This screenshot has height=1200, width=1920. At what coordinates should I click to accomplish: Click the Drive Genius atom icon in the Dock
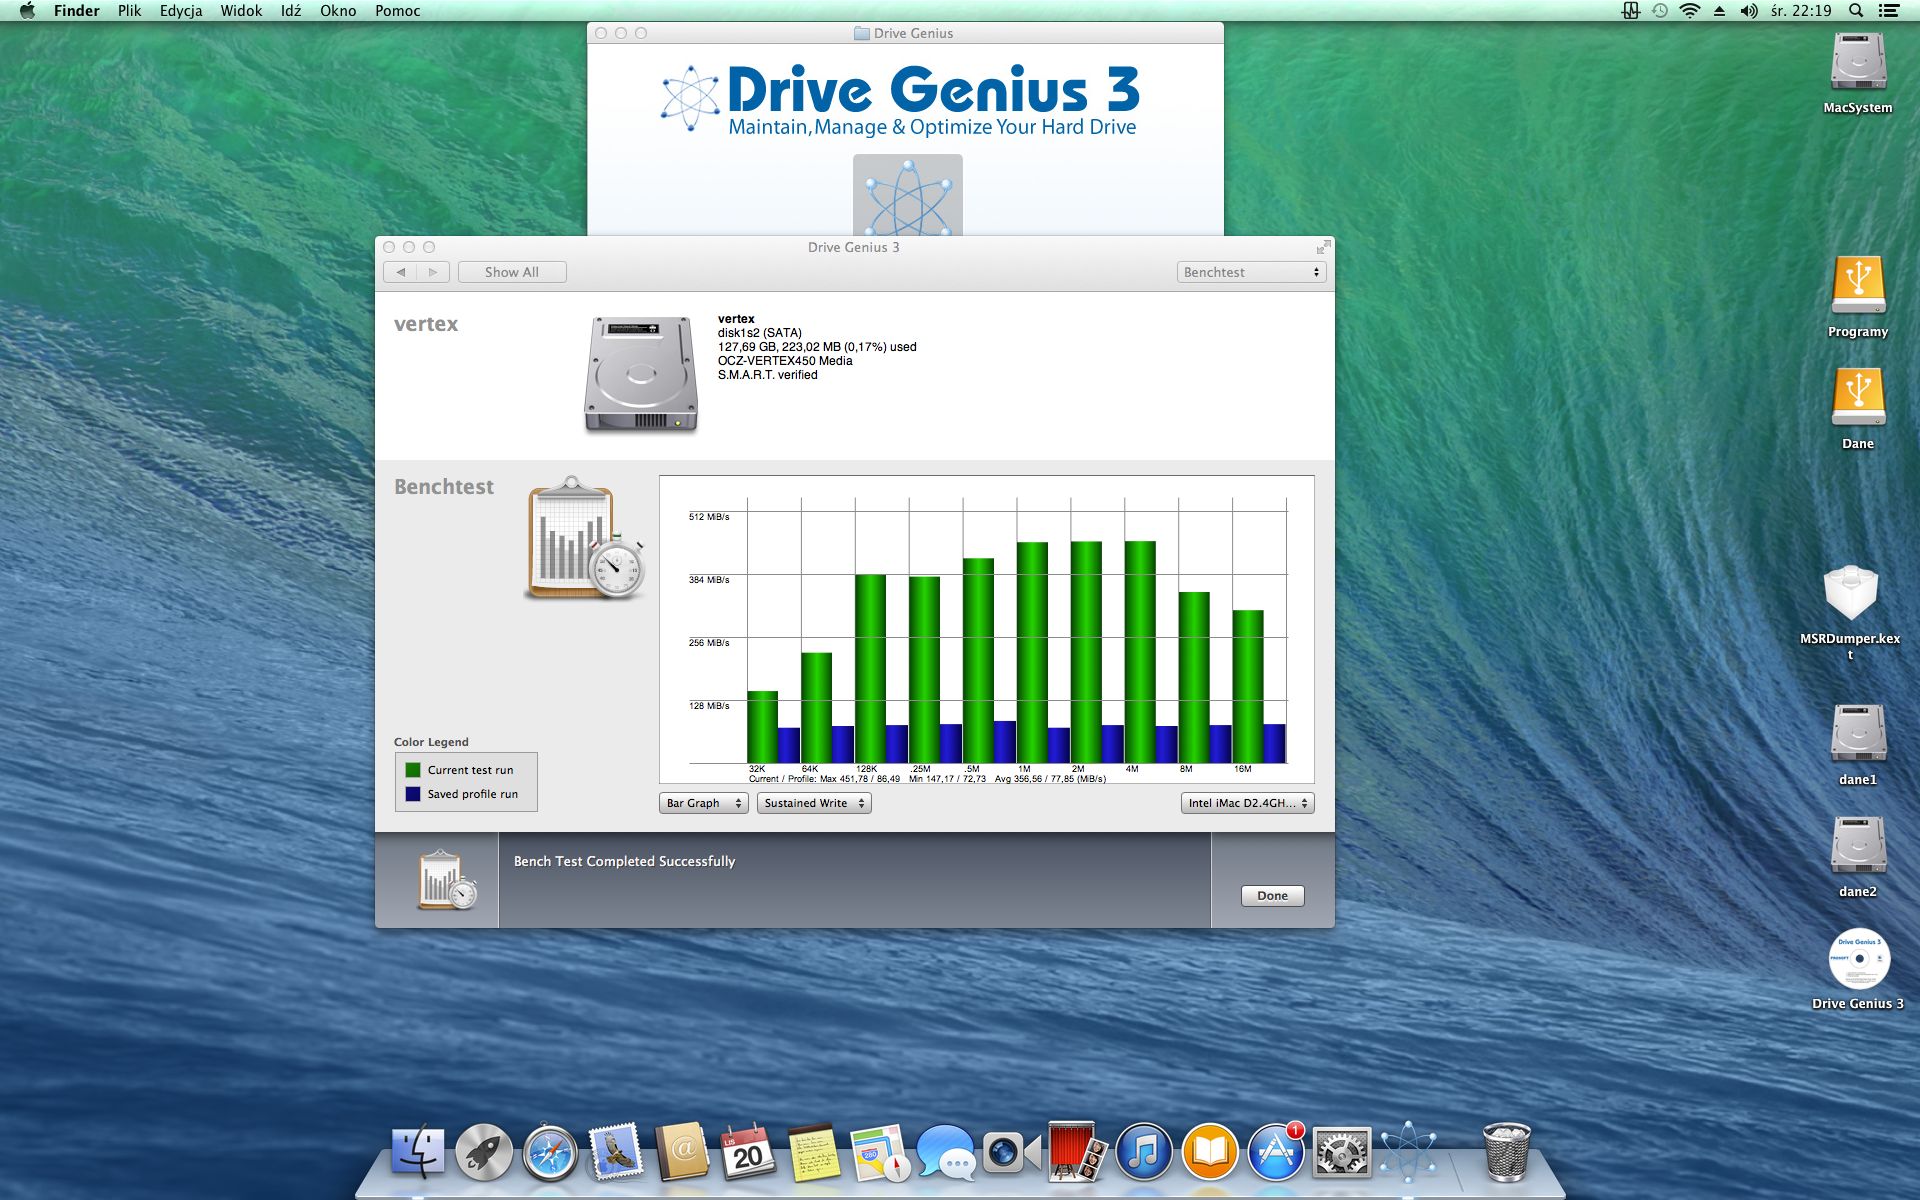tap(1407, 1152)
